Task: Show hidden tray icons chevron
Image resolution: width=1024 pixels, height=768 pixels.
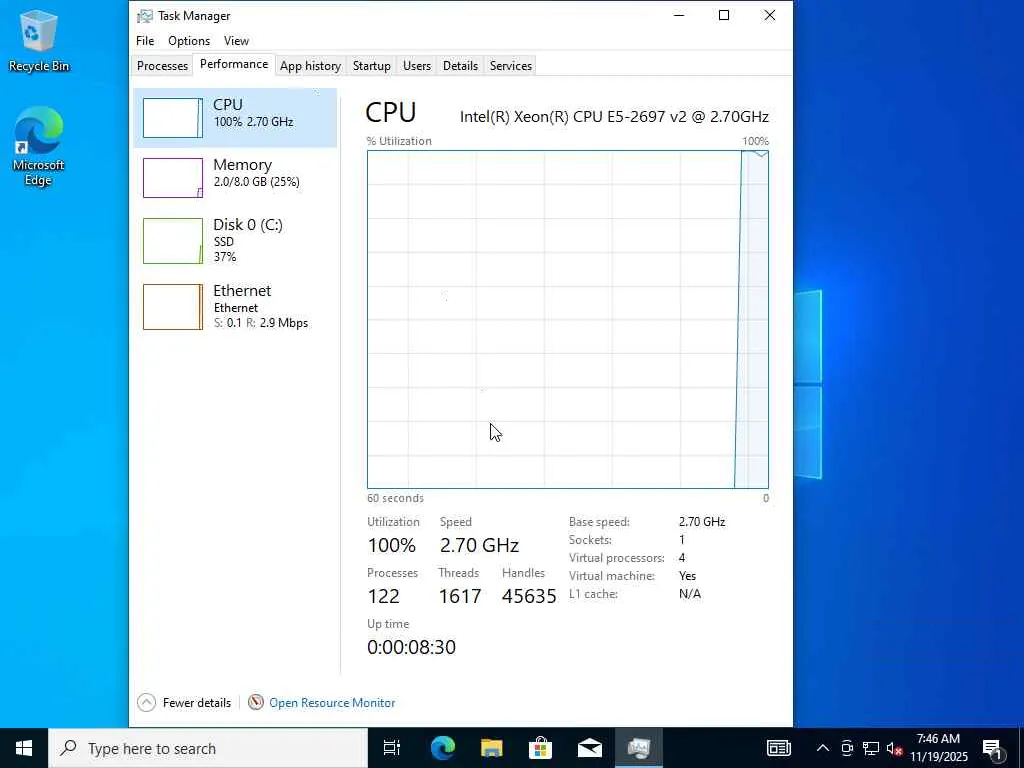Action: [823, 748]
